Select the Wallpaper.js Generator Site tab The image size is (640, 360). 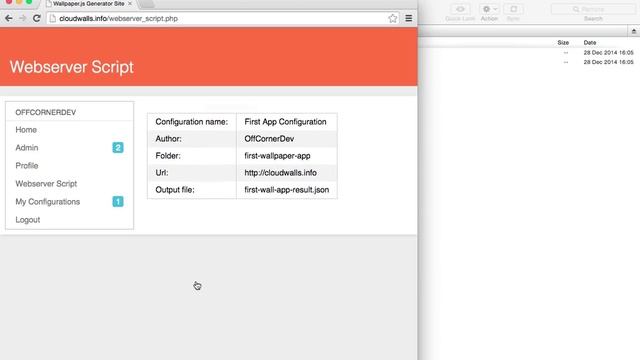click(88, 4)
